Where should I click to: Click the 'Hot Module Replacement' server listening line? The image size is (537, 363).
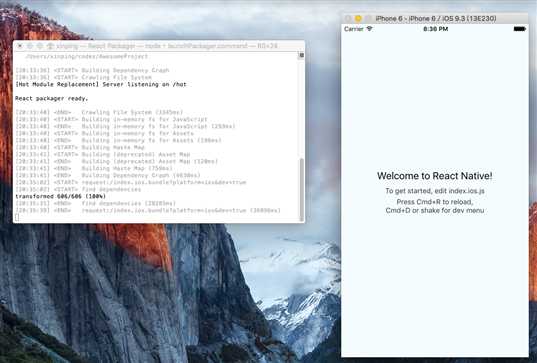click(x=101, y=84)
